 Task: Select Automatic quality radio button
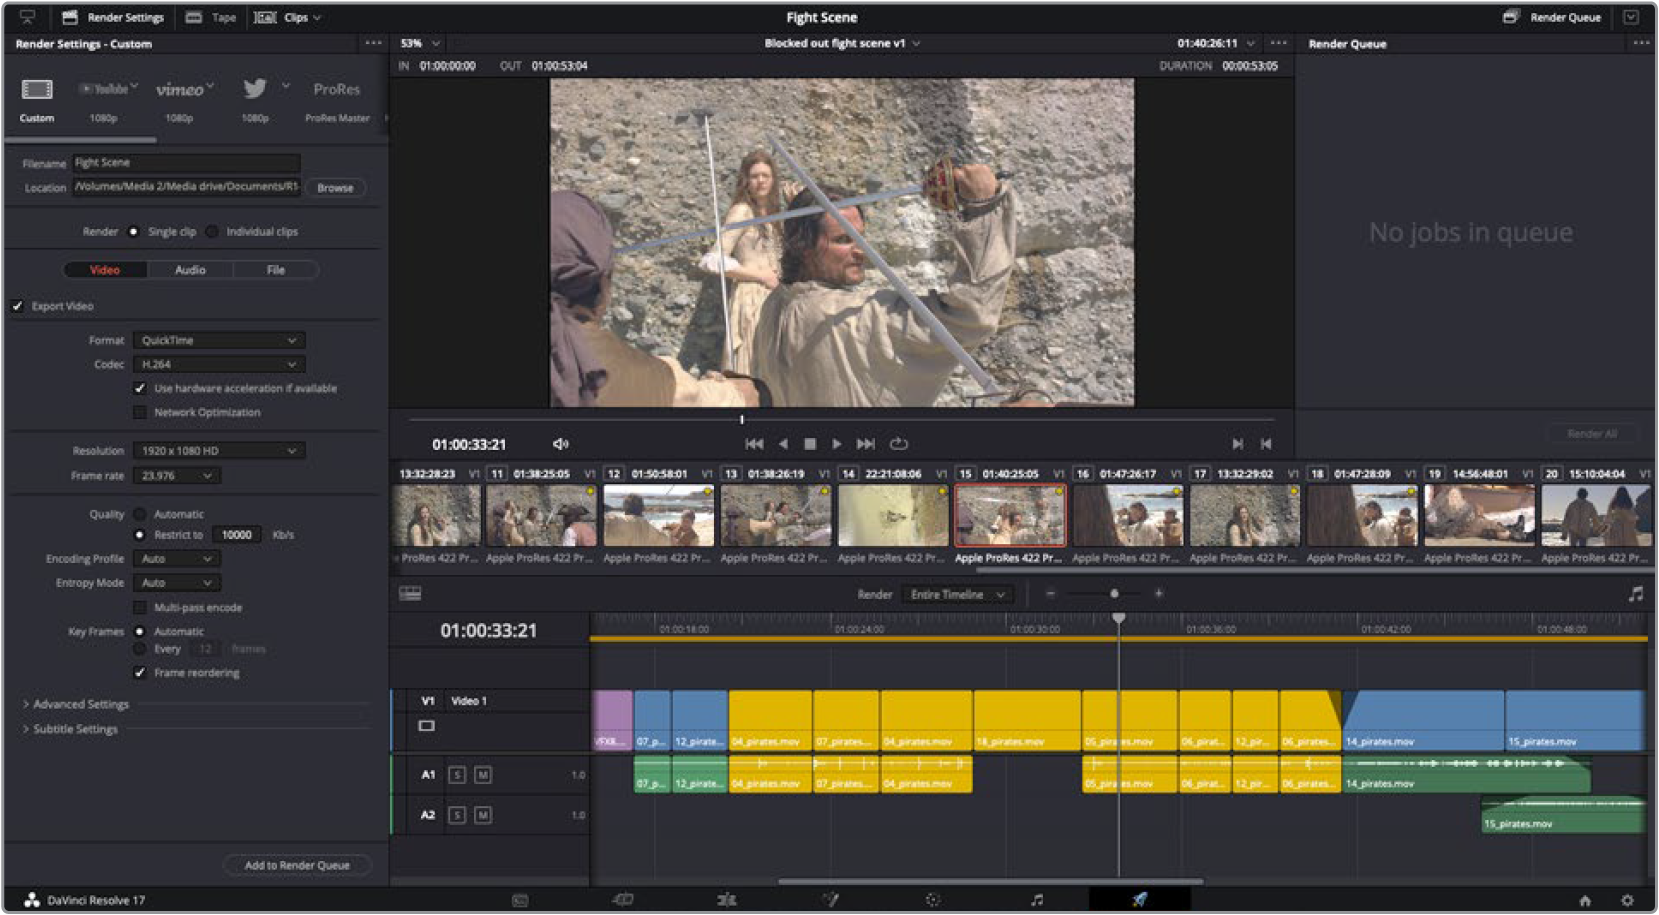tap(140, 514)
